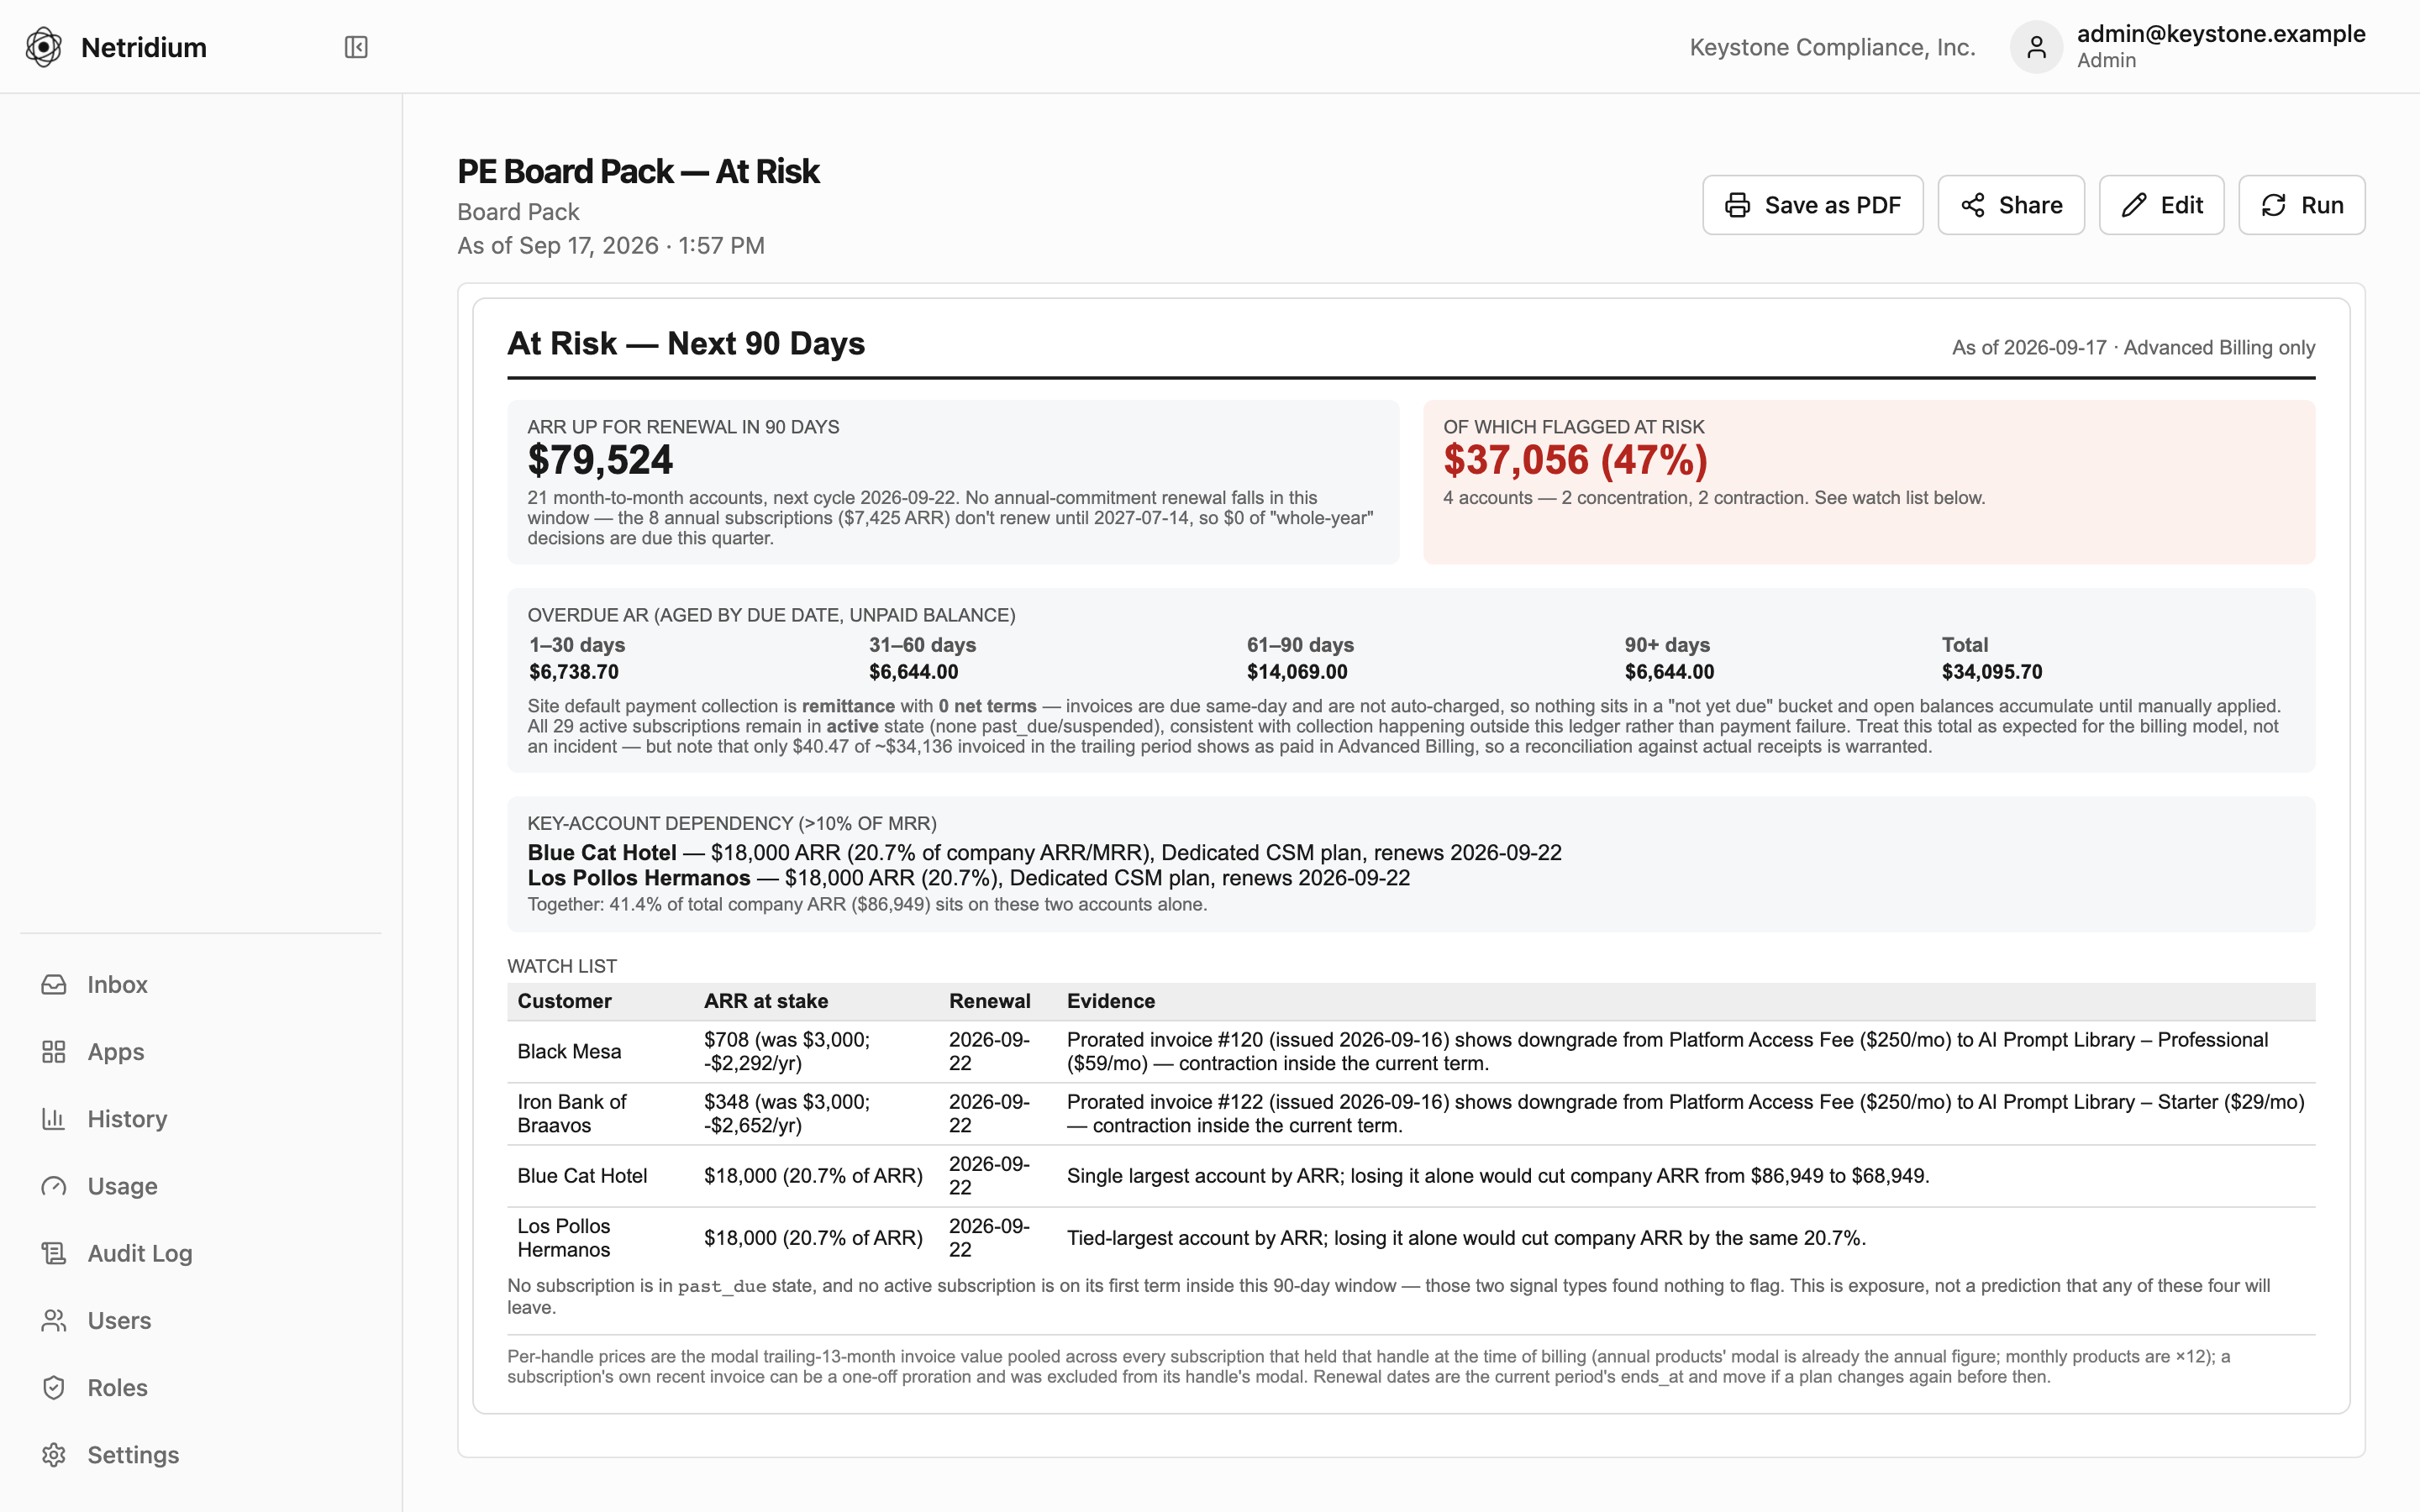Click the Apps grid icon
The width and height of the screenshot is (2420, 1512).
[54, 1052]
